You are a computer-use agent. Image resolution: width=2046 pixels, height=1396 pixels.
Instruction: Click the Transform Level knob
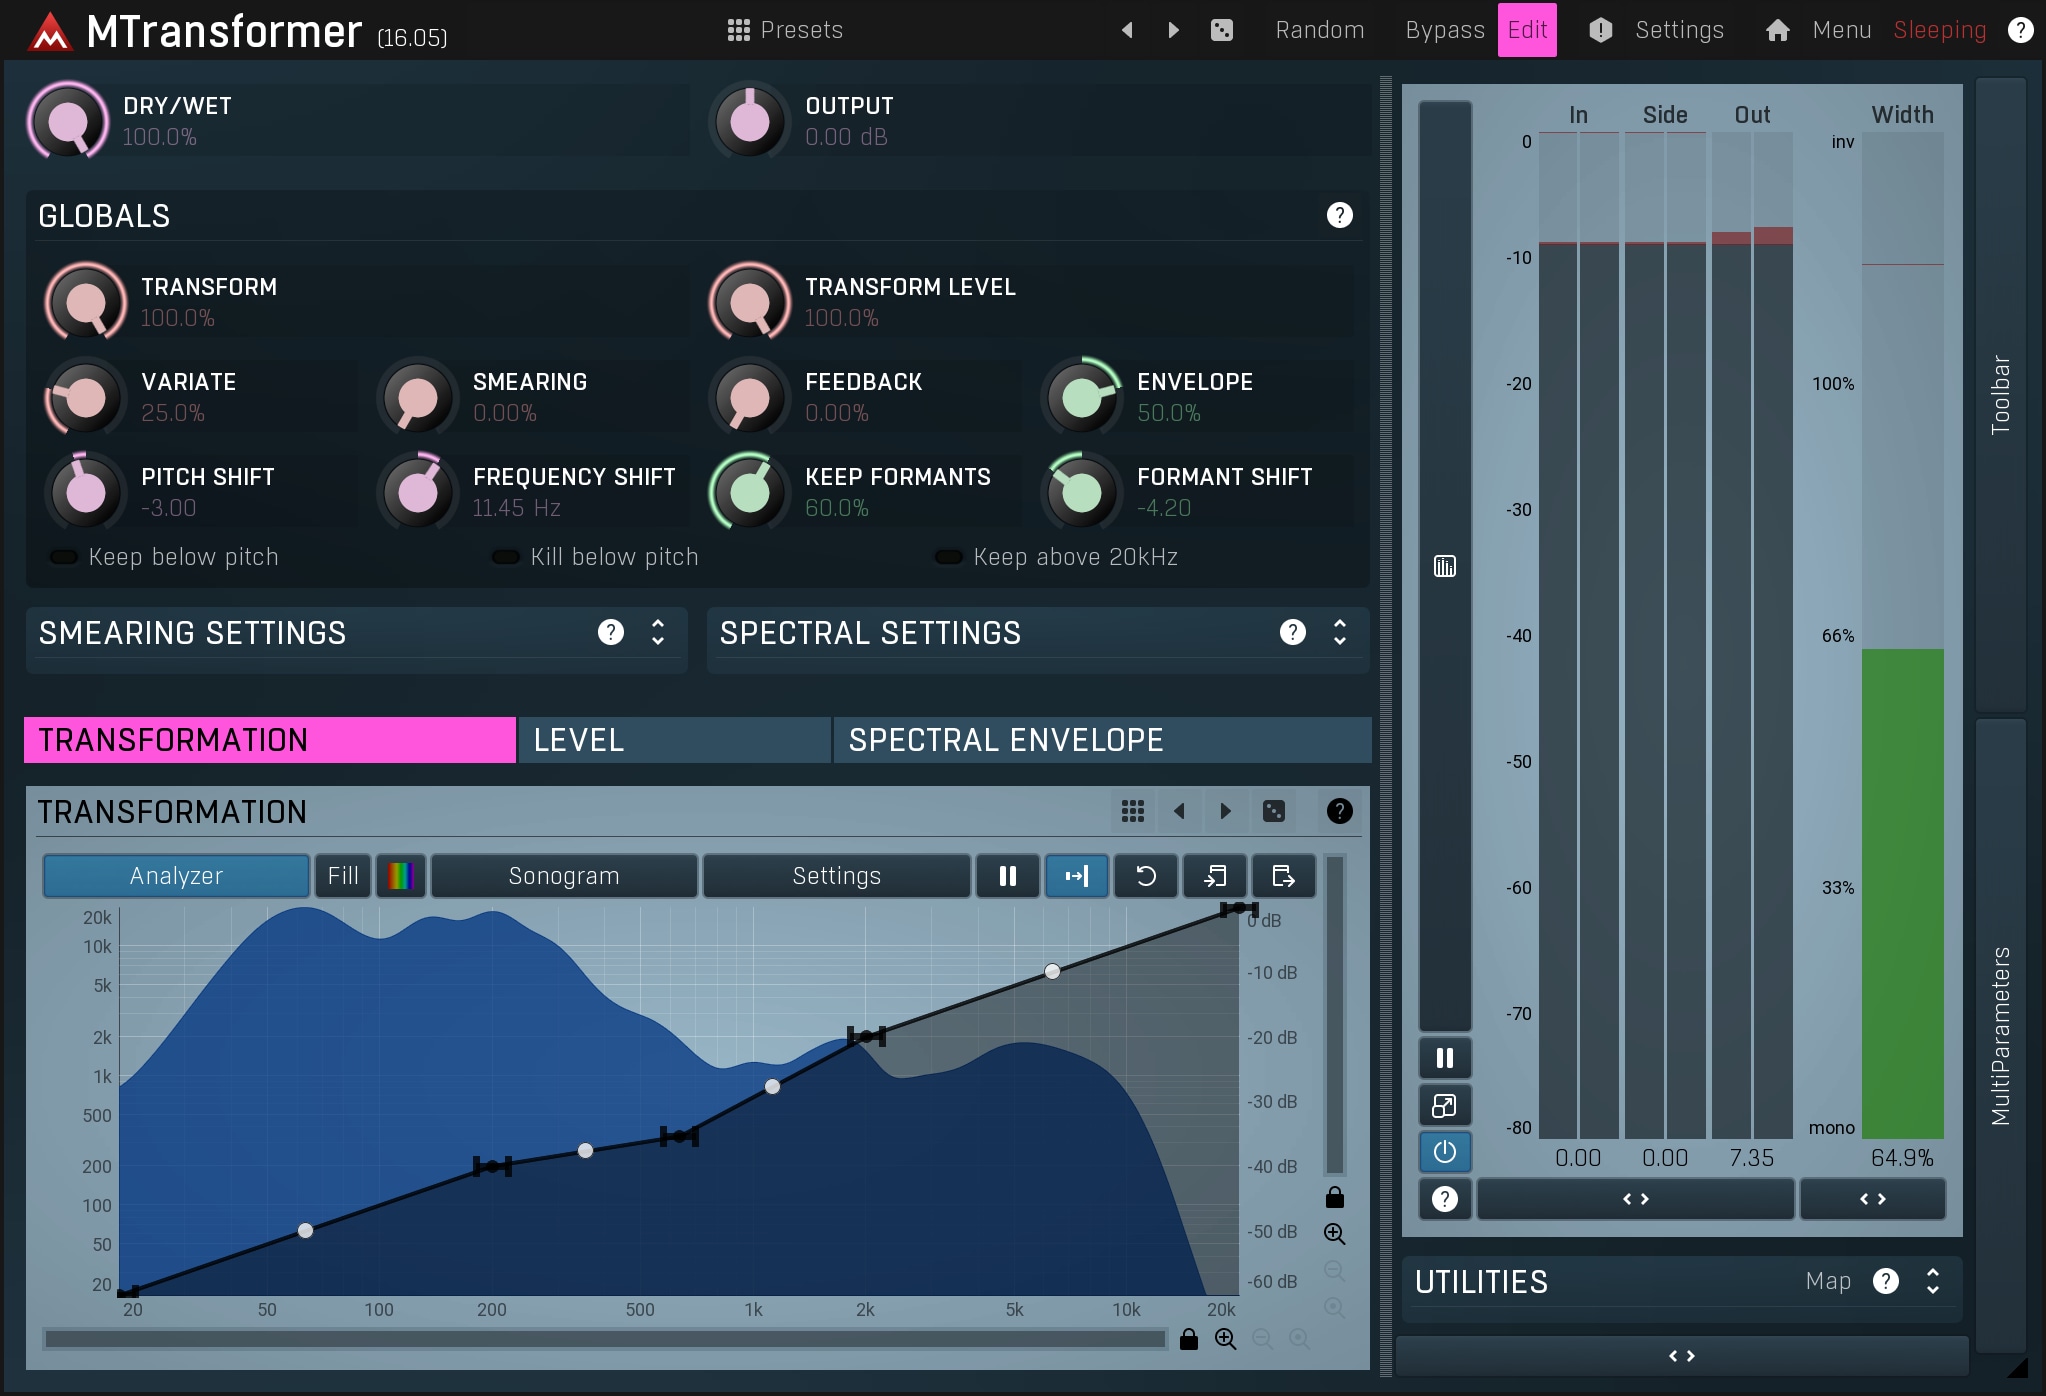coord(749,302)
